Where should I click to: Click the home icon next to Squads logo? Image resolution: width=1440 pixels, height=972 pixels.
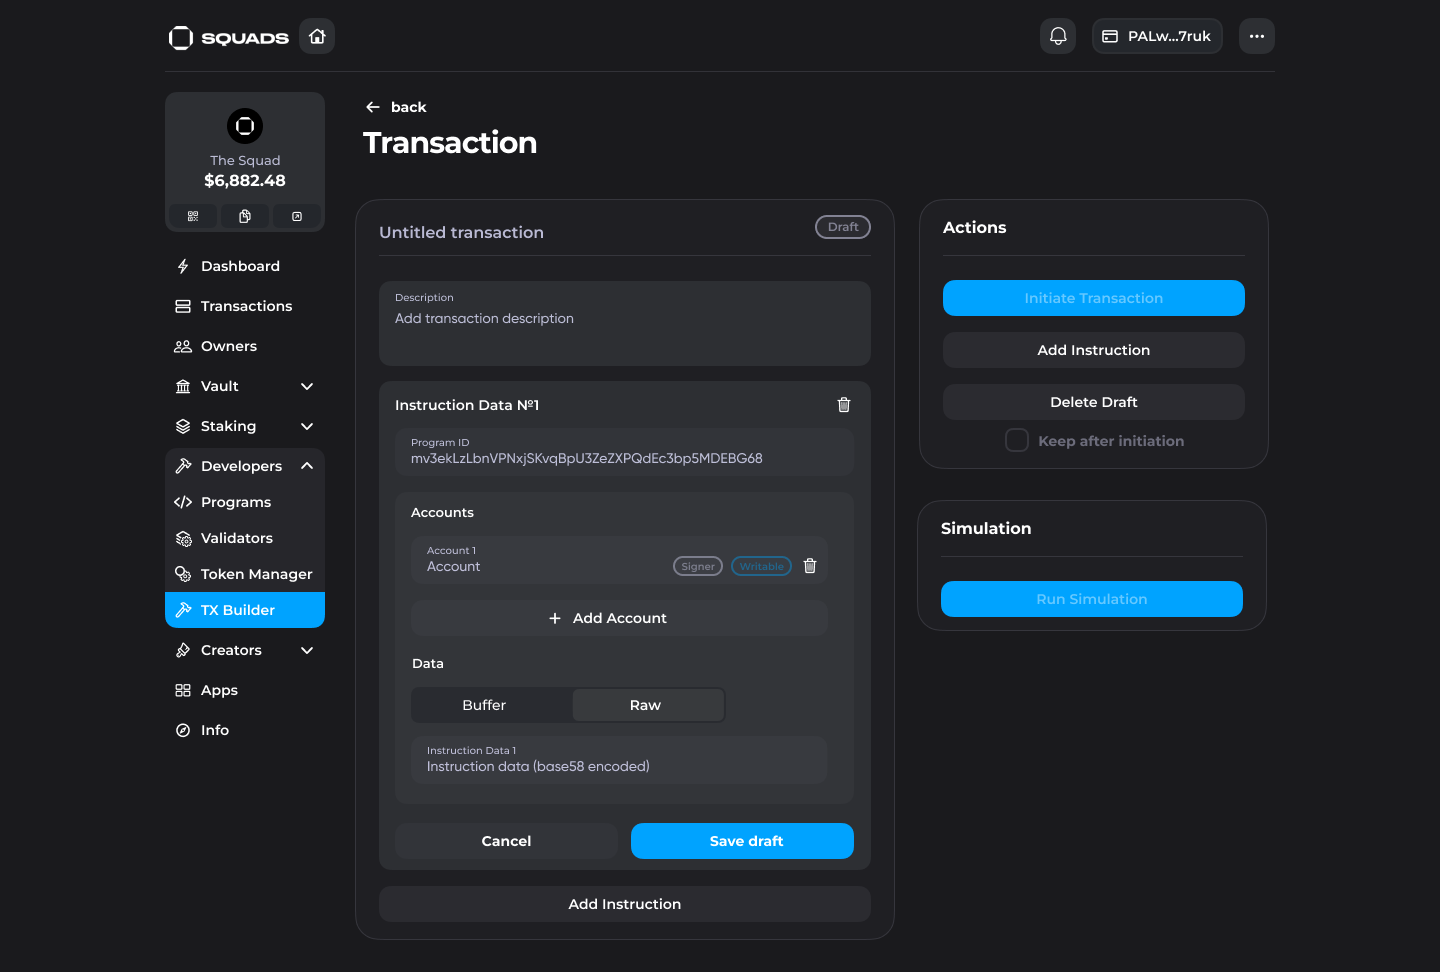[317, 37]
